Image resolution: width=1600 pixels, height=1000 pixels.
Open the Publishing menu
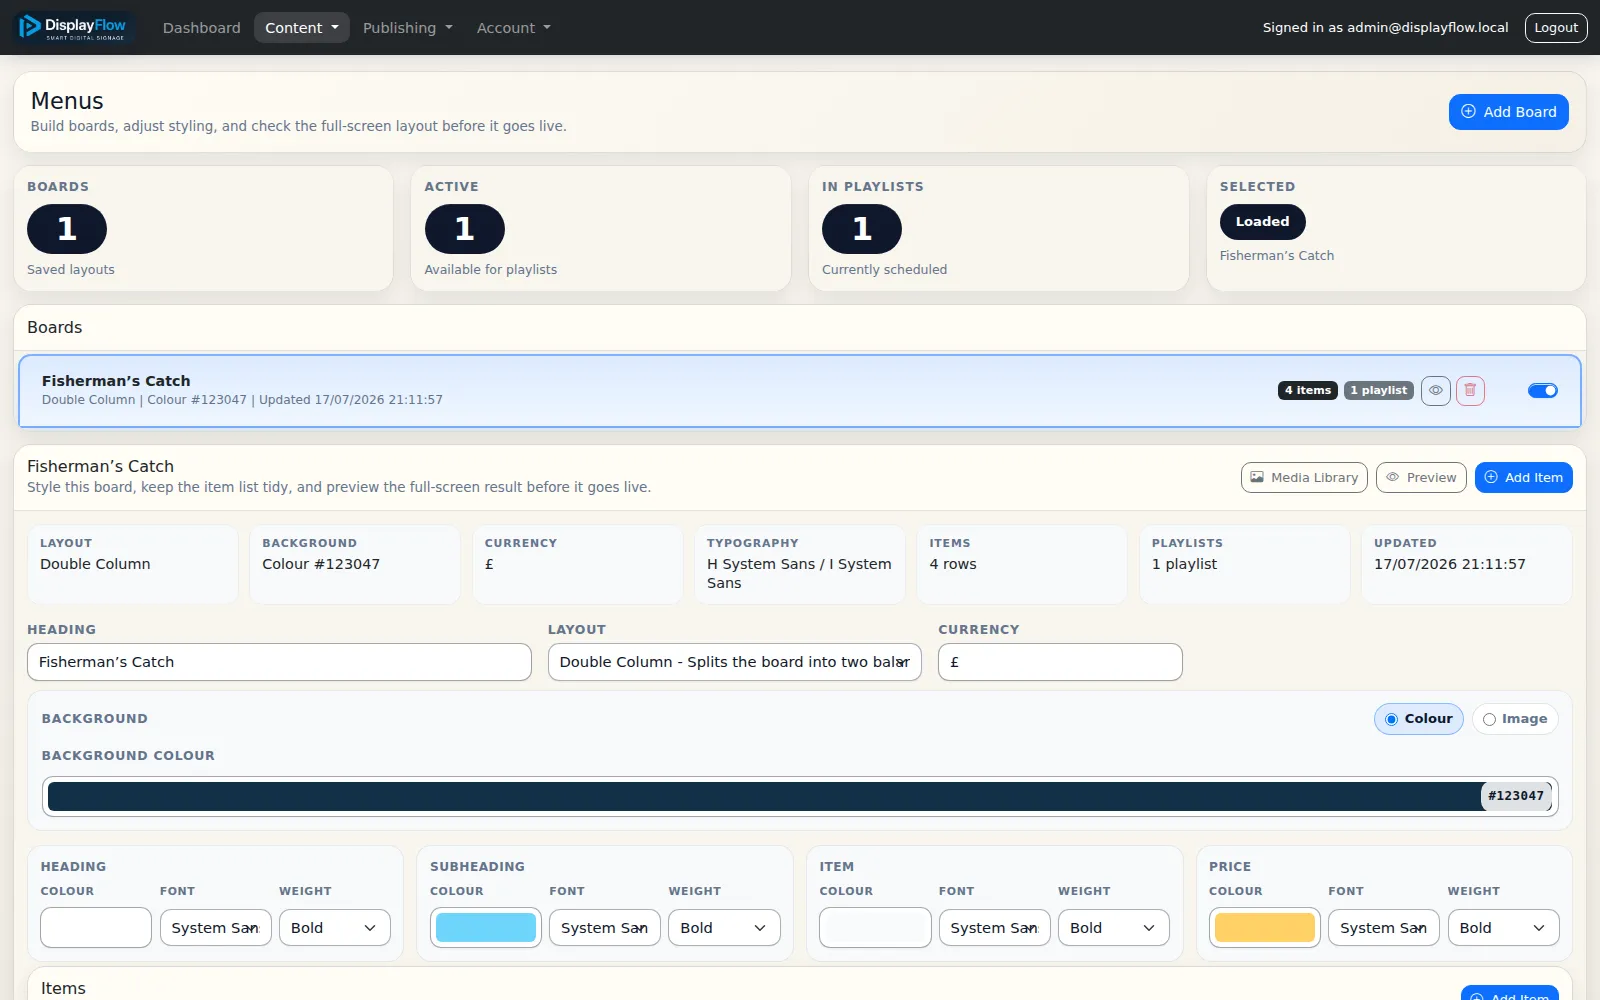[x=407, y=28]
